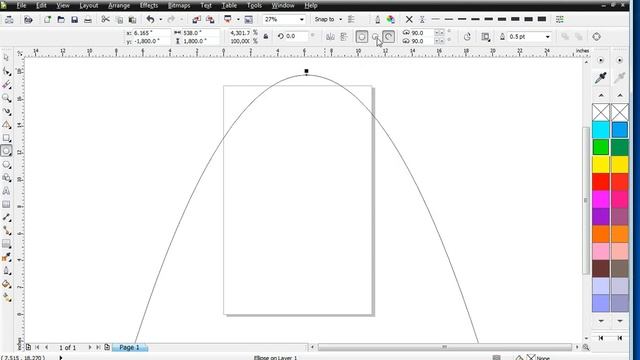Select the Fill bucket tool
Viewport: 640px width, 360px height.
coord(6,284)
